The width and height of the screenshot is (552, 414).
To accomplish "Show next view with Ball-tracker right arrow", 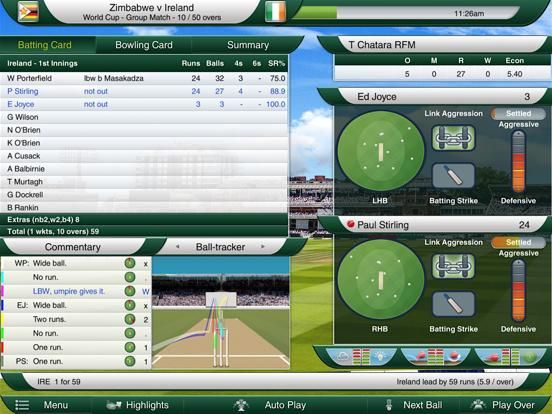I will (x=263, y=246).
